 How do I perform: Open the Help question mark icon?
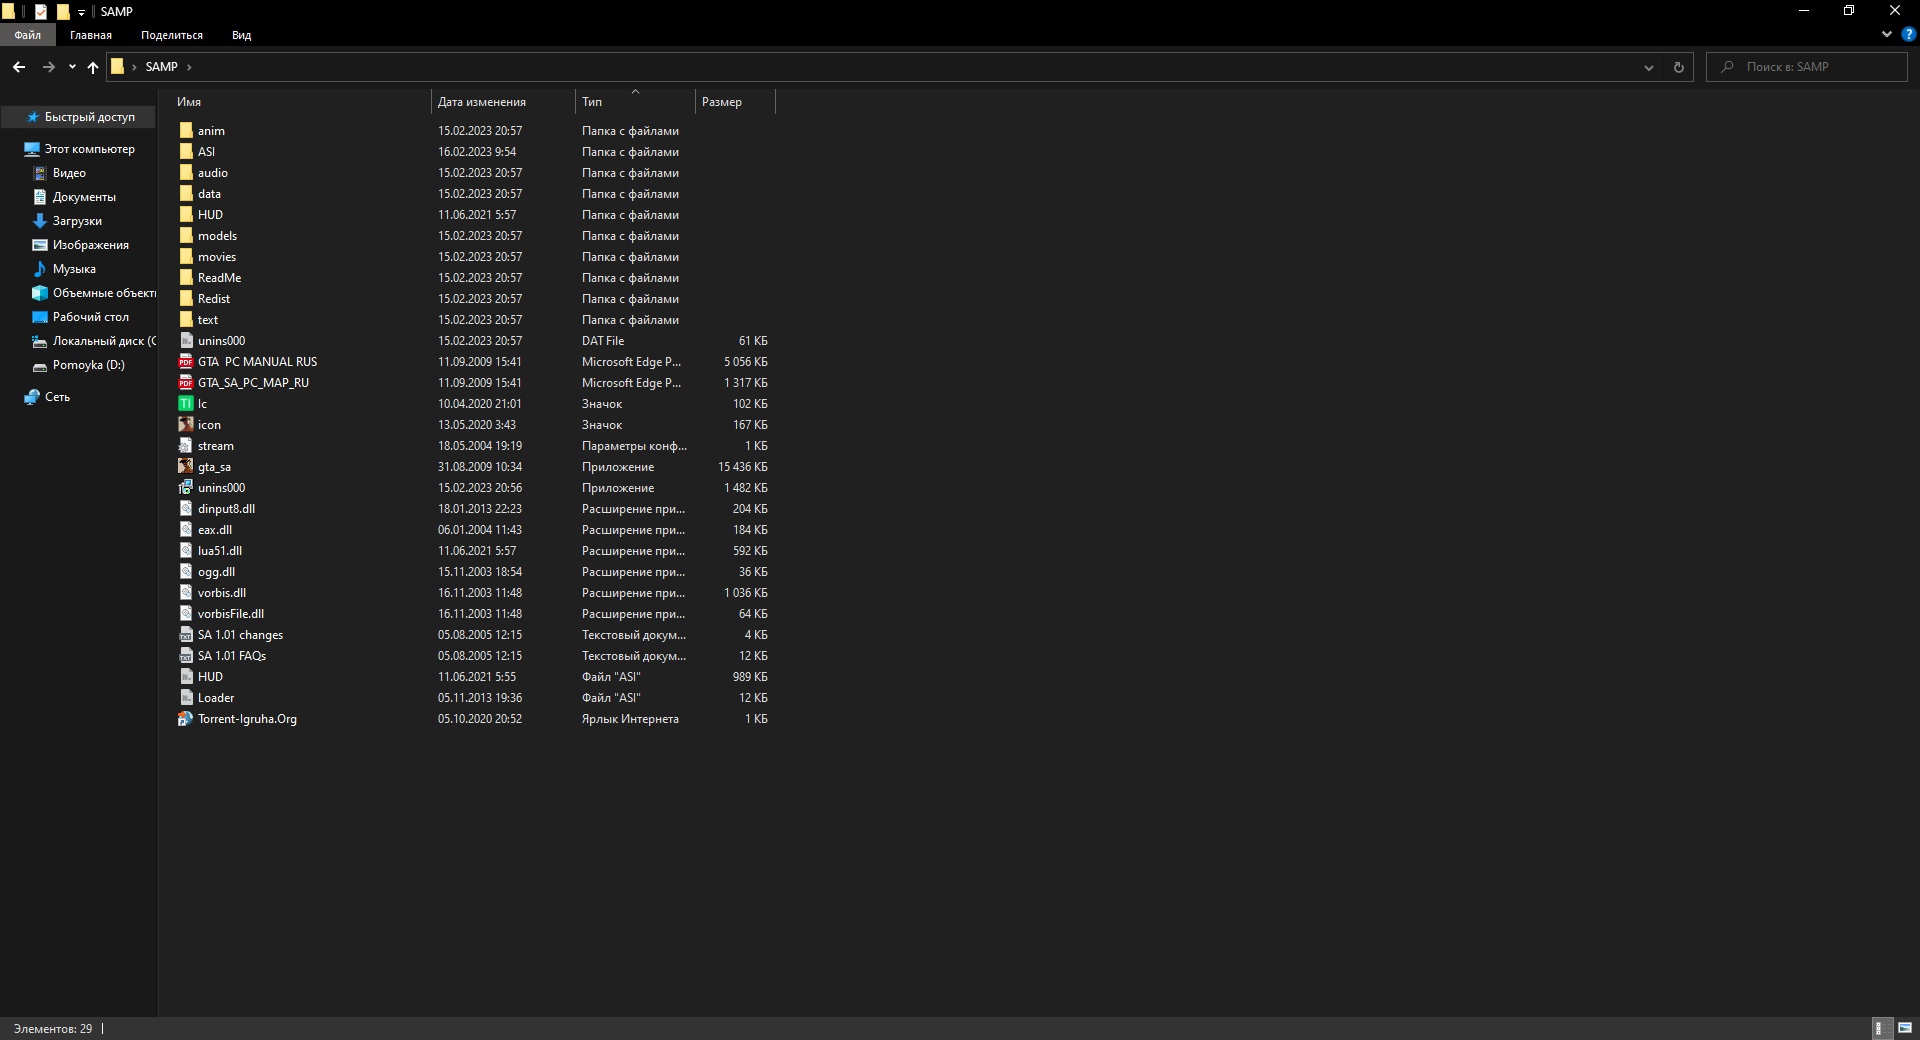point(1908,34)
